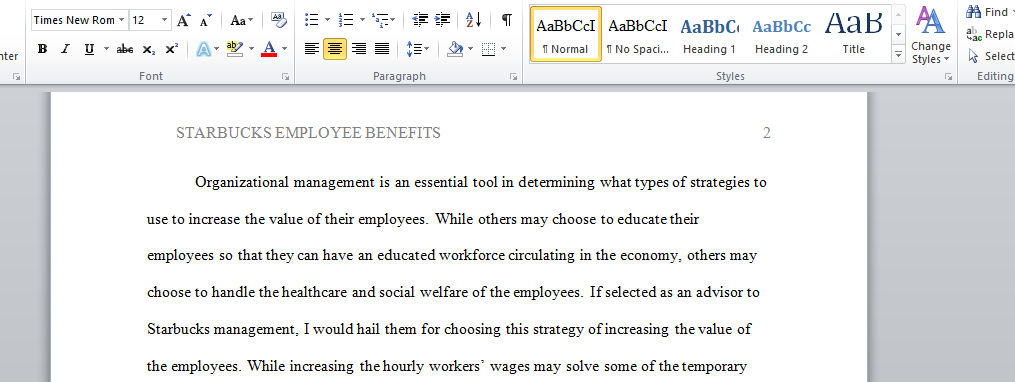Screen dimensions: 1015x382
Task: Toggle bold formatting
Action: coord(43,49)
